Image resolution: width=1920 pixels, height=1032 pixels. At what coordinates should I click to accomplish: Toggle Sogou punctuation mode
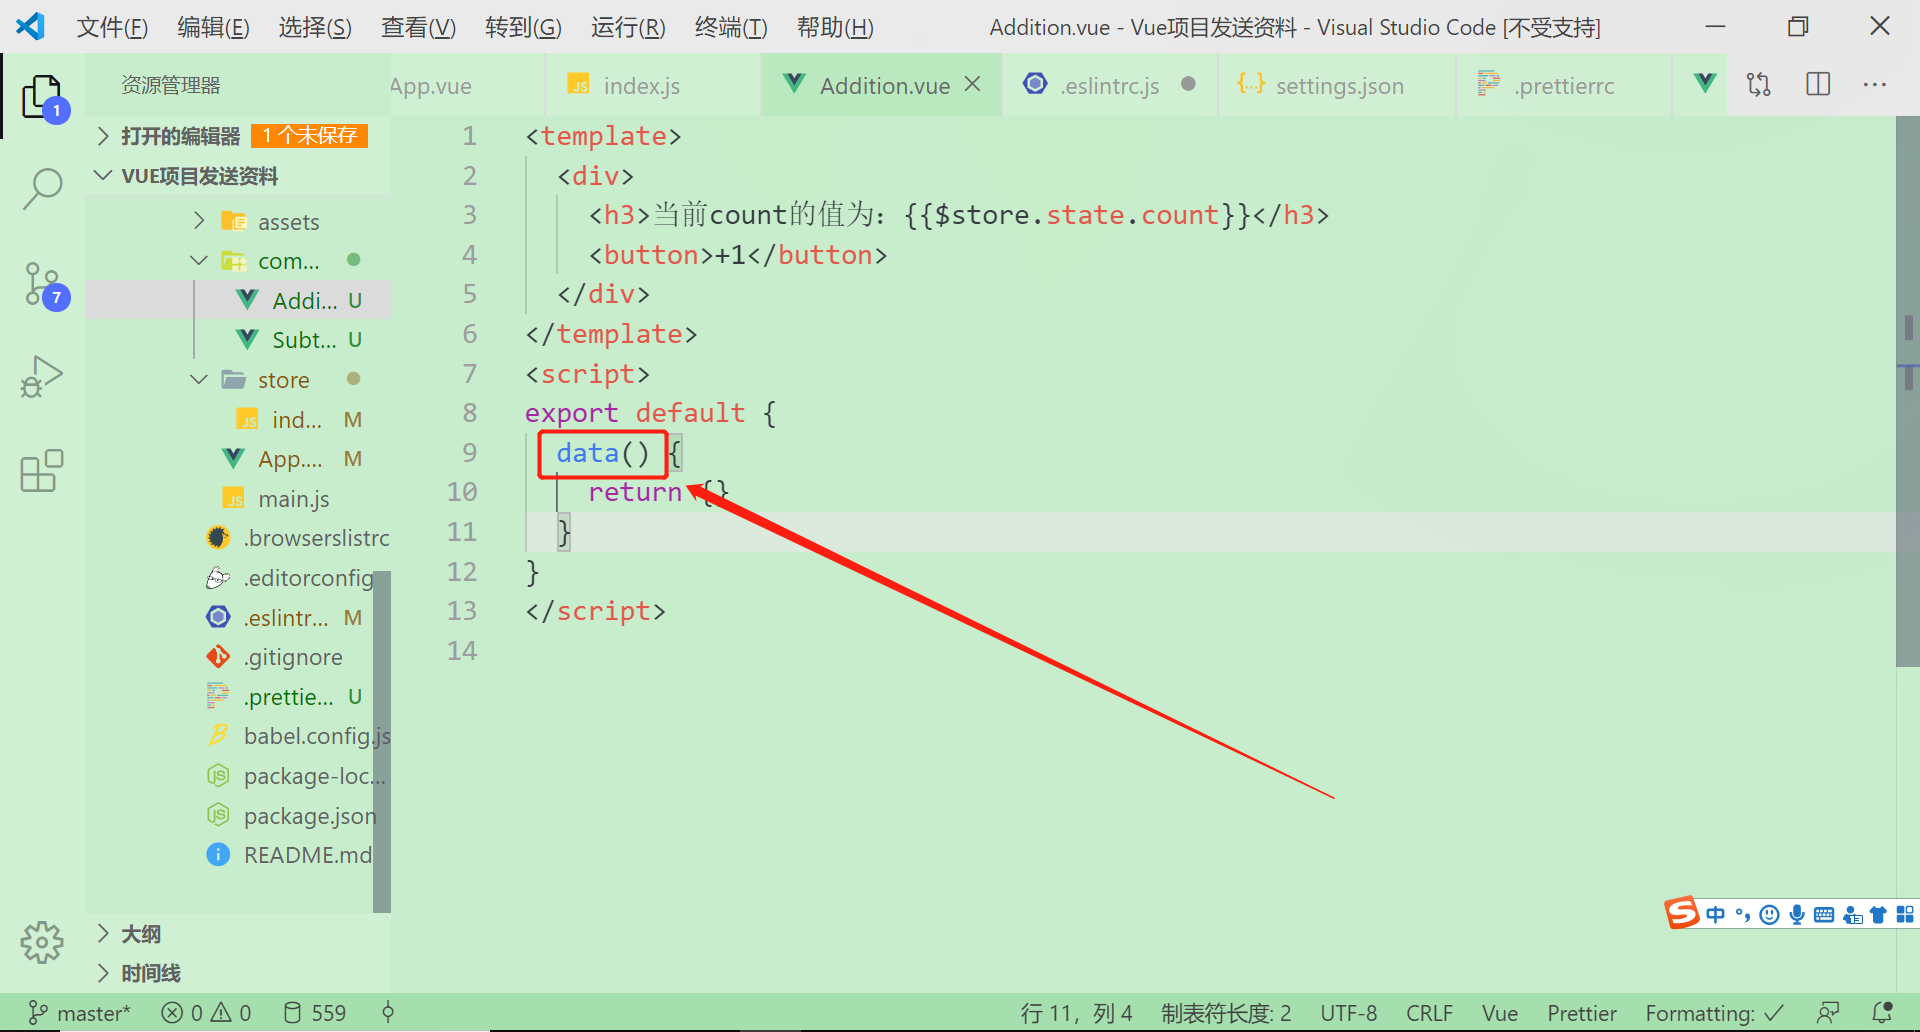1743,914
